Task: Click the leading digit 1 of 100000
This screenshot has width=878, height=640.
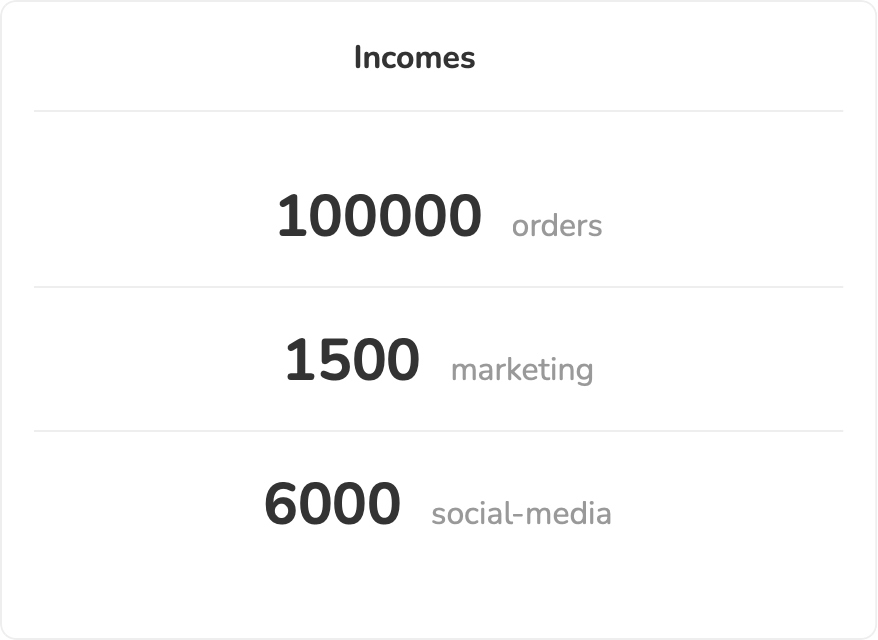Action: tap(292, 217)
